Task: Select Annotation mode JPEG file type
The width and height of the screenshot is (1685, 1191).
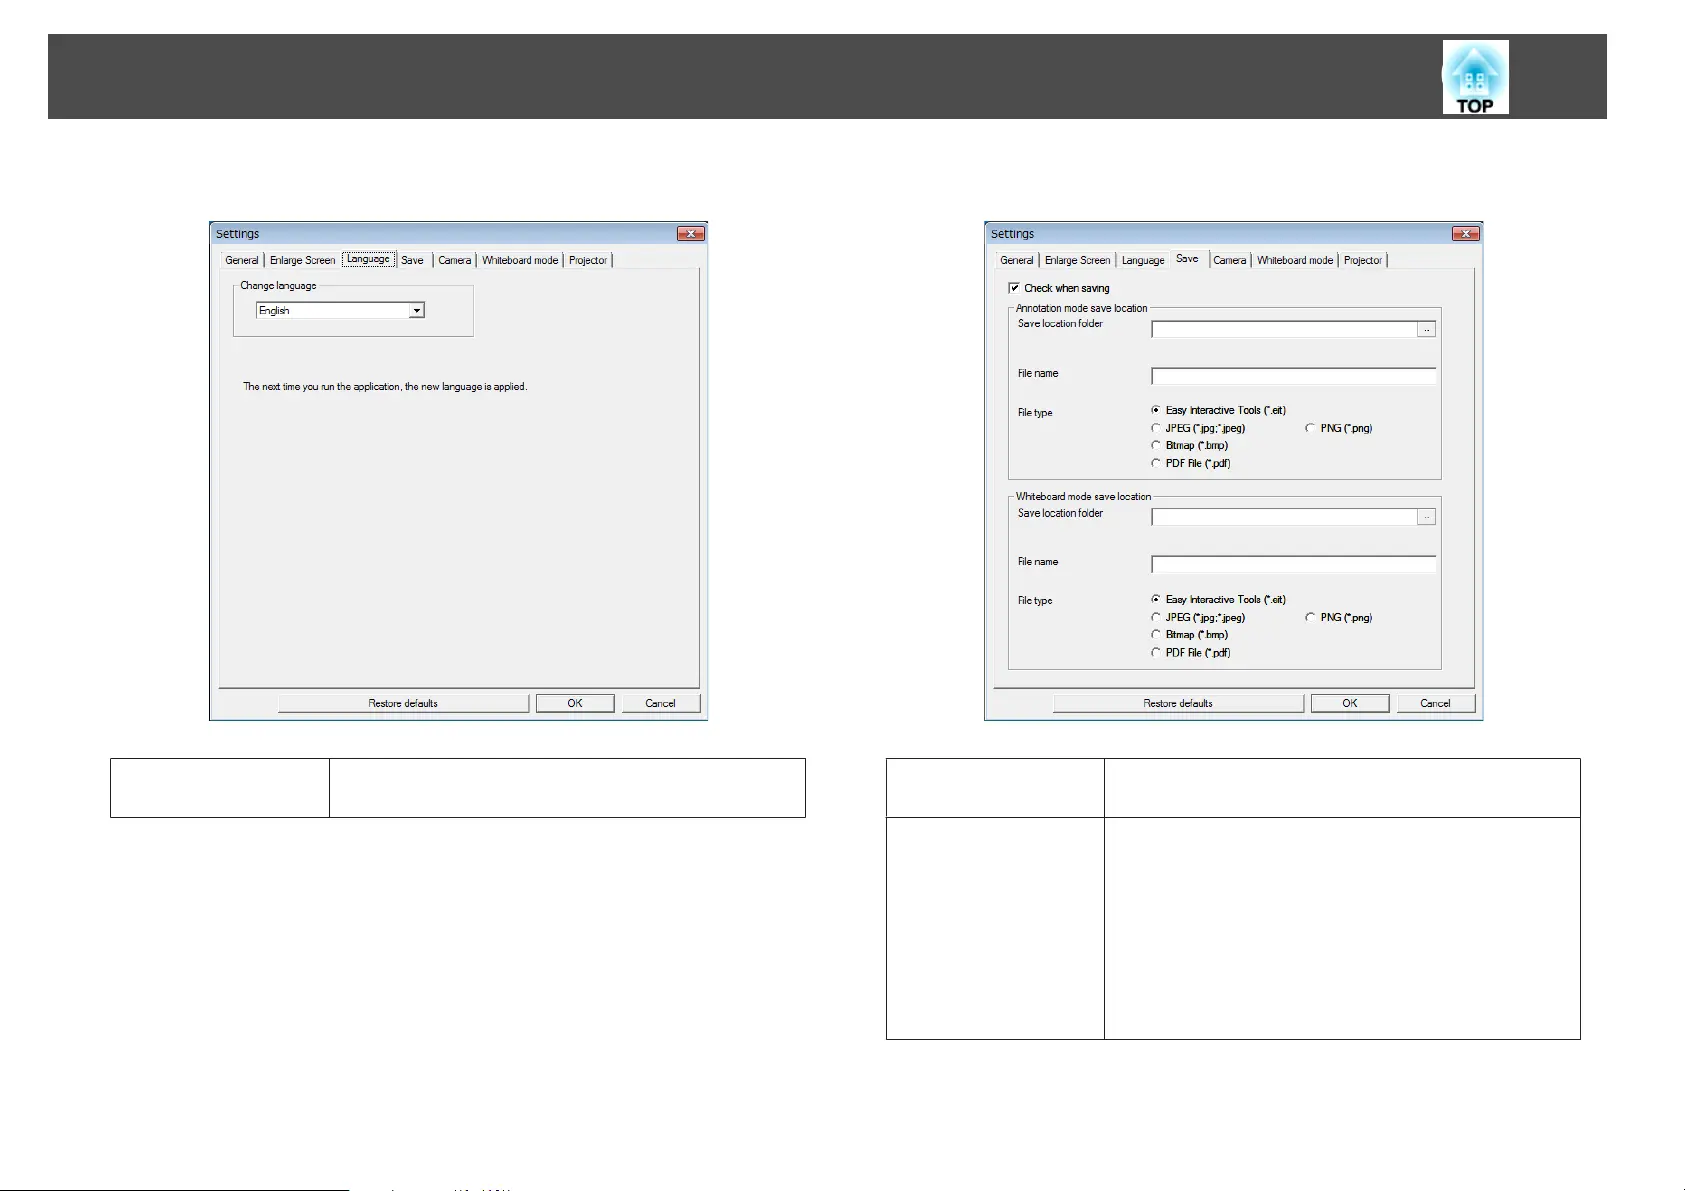Action: [1156, 428]
